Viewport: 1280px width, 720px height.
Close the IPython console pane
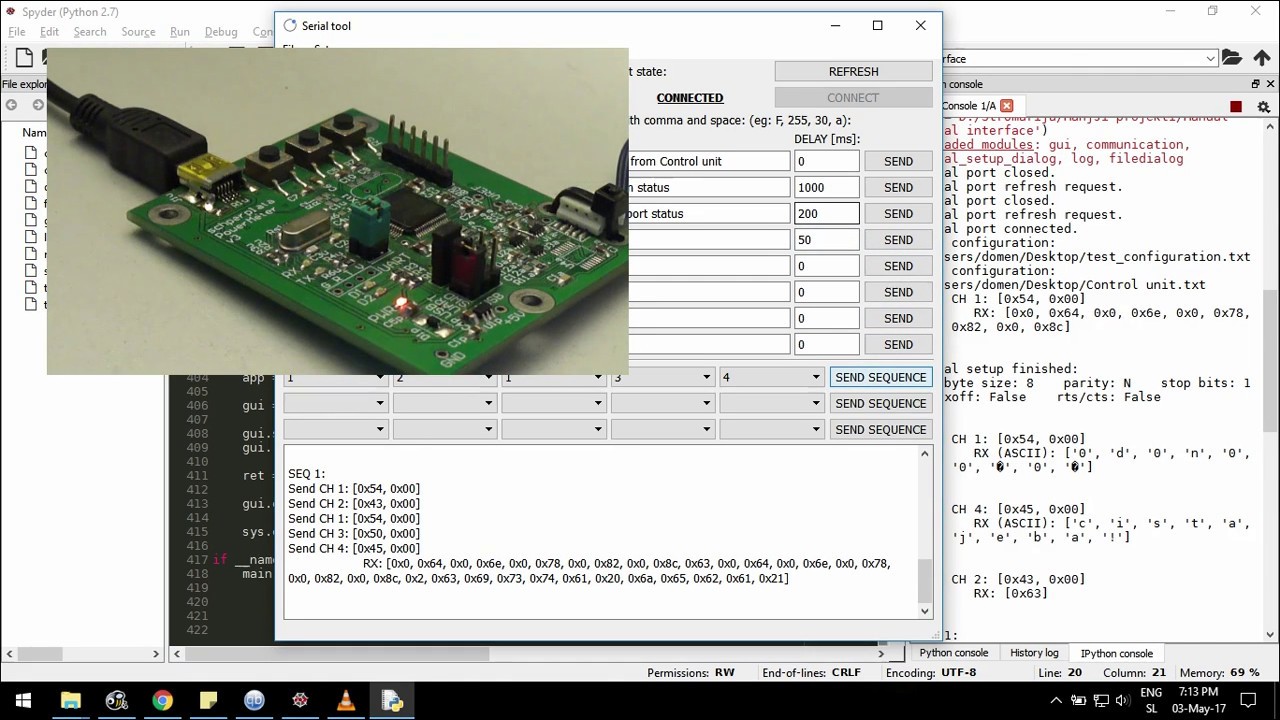tap(1271, 84)
